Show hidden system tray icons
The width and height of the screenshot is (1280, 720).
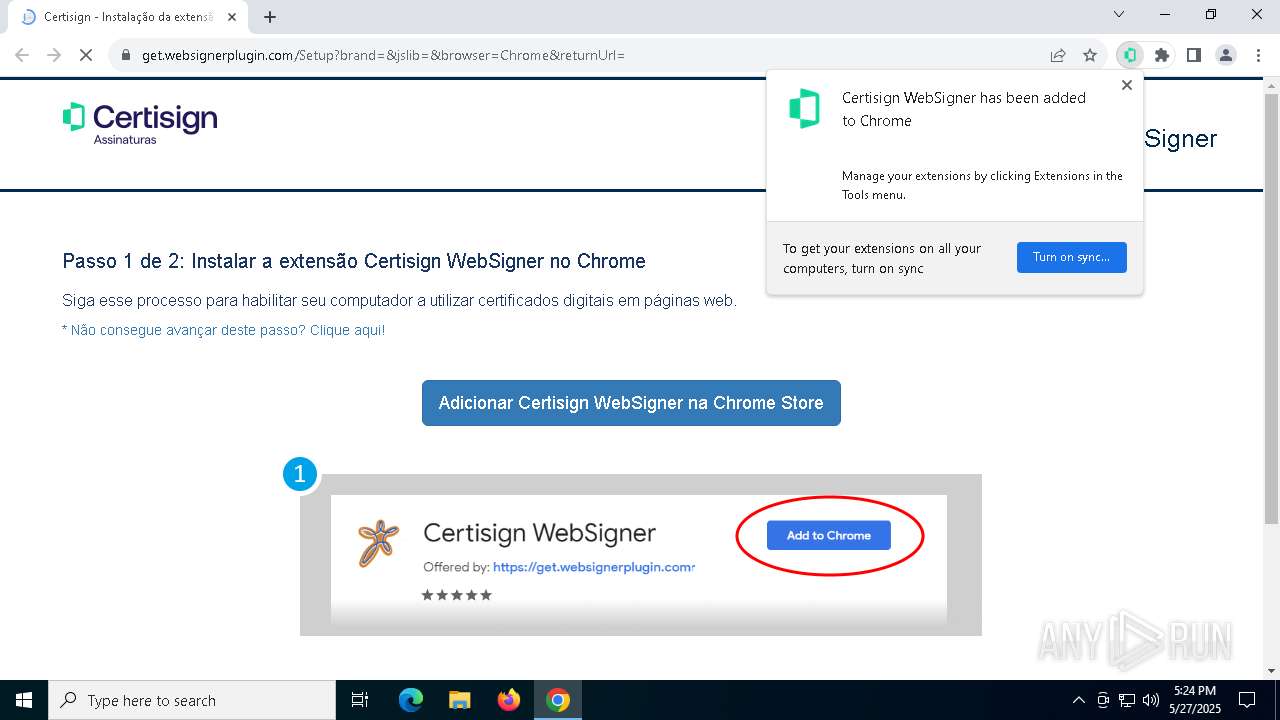click(x=1078, y=700)
